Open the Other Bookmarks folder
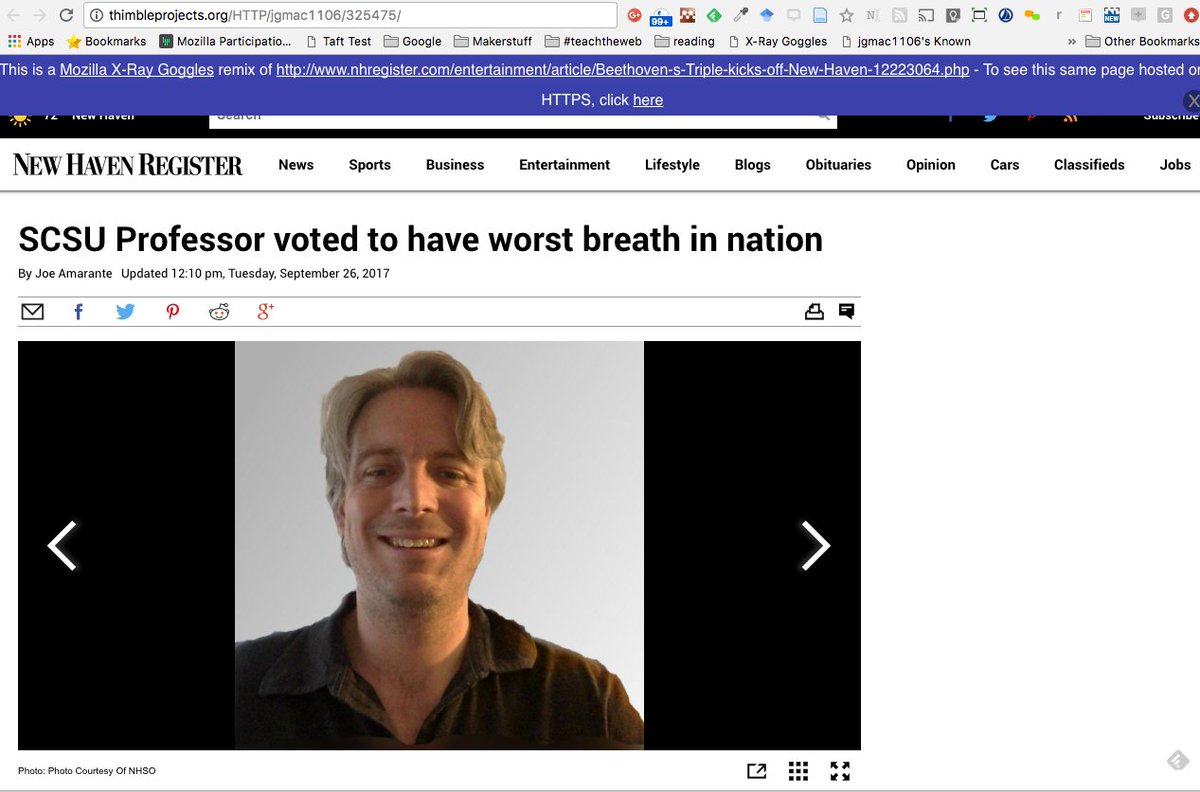Viewport: 1200px width, 792px height. [1141, 41]
